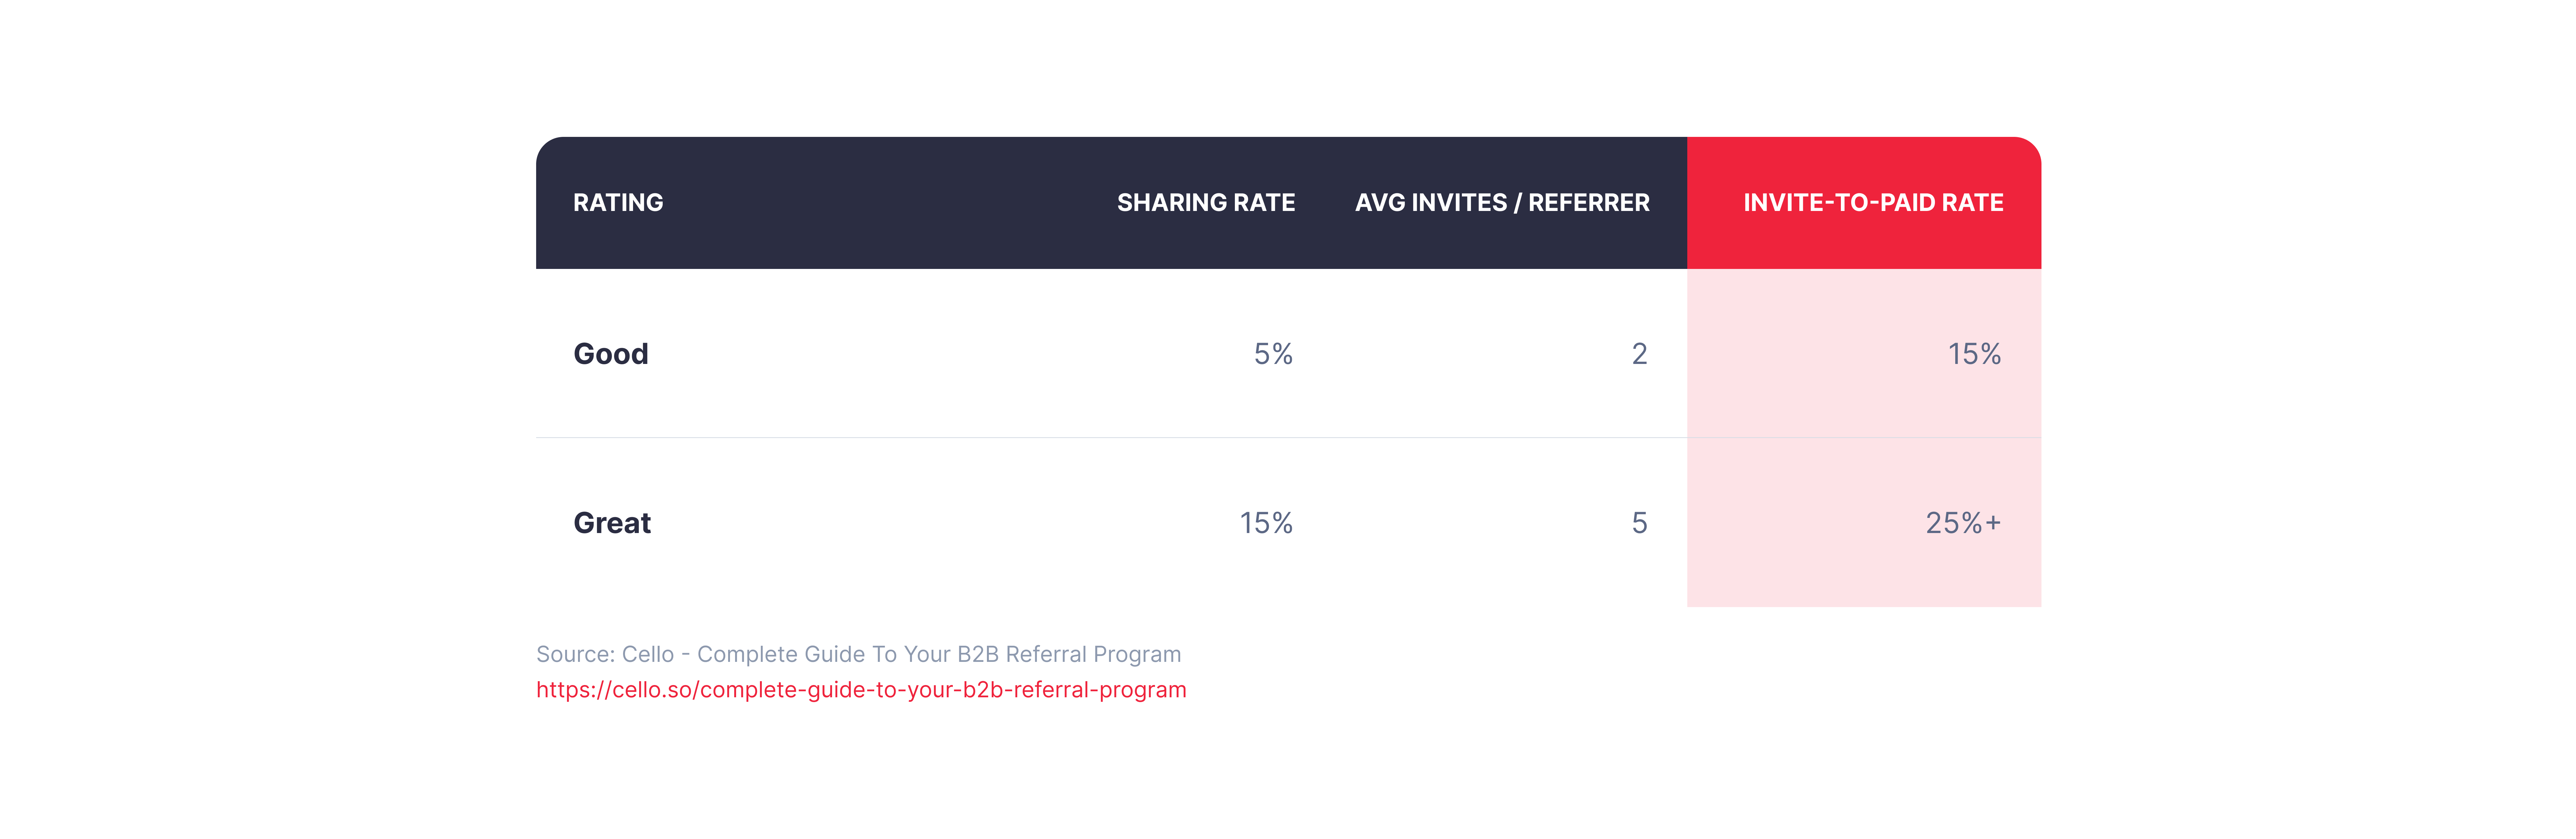Click the Source: Cello caption text

click(858, 654)
